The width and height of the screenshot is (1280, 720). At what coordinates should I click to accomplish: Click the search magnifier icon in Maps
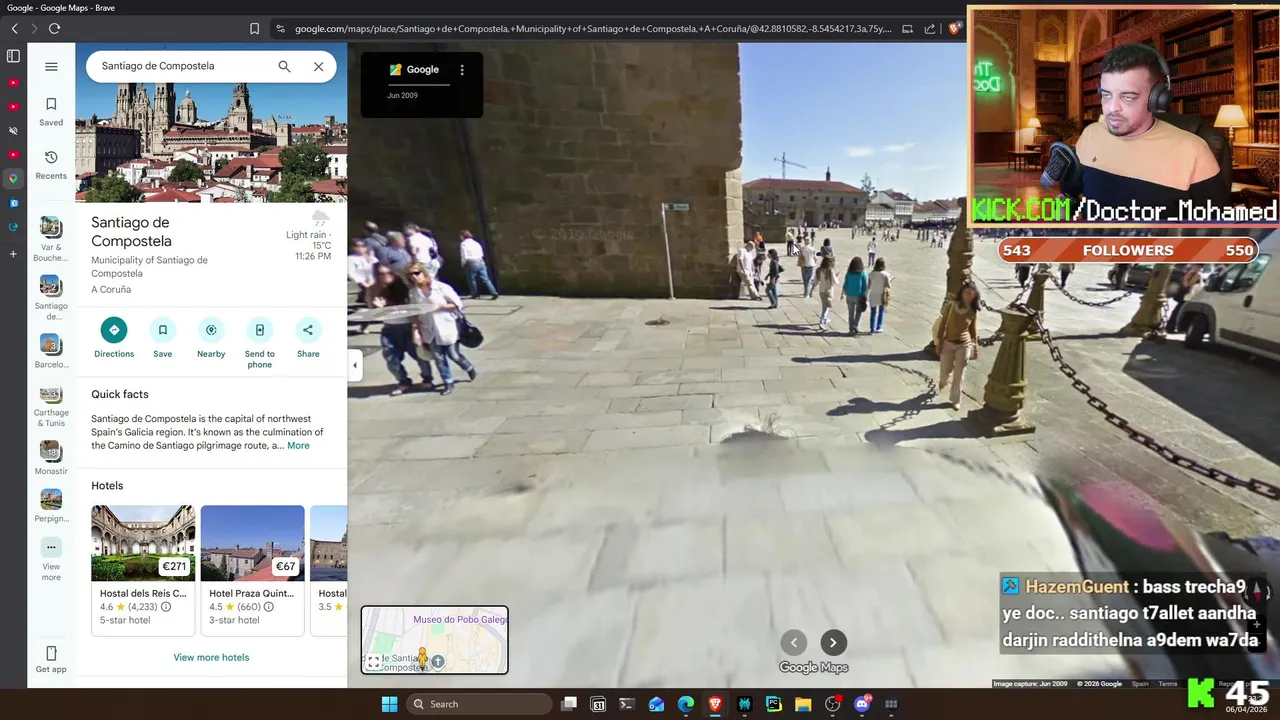pyautogui.click(x=284, y=66)
